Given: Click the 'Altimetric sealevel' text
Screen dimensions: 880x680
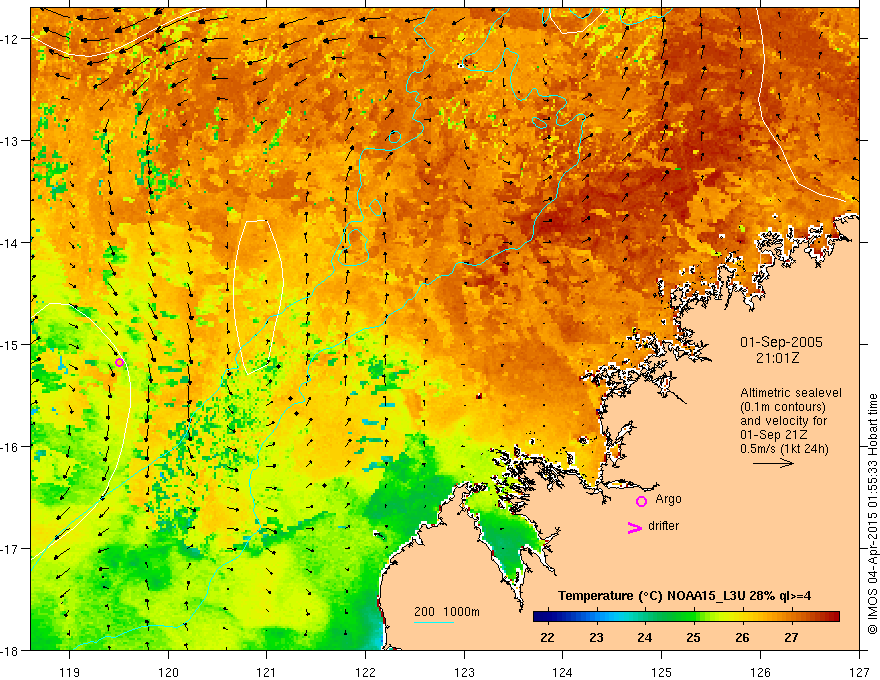Looking at the screenshot, I should click(x=791, y=393).
